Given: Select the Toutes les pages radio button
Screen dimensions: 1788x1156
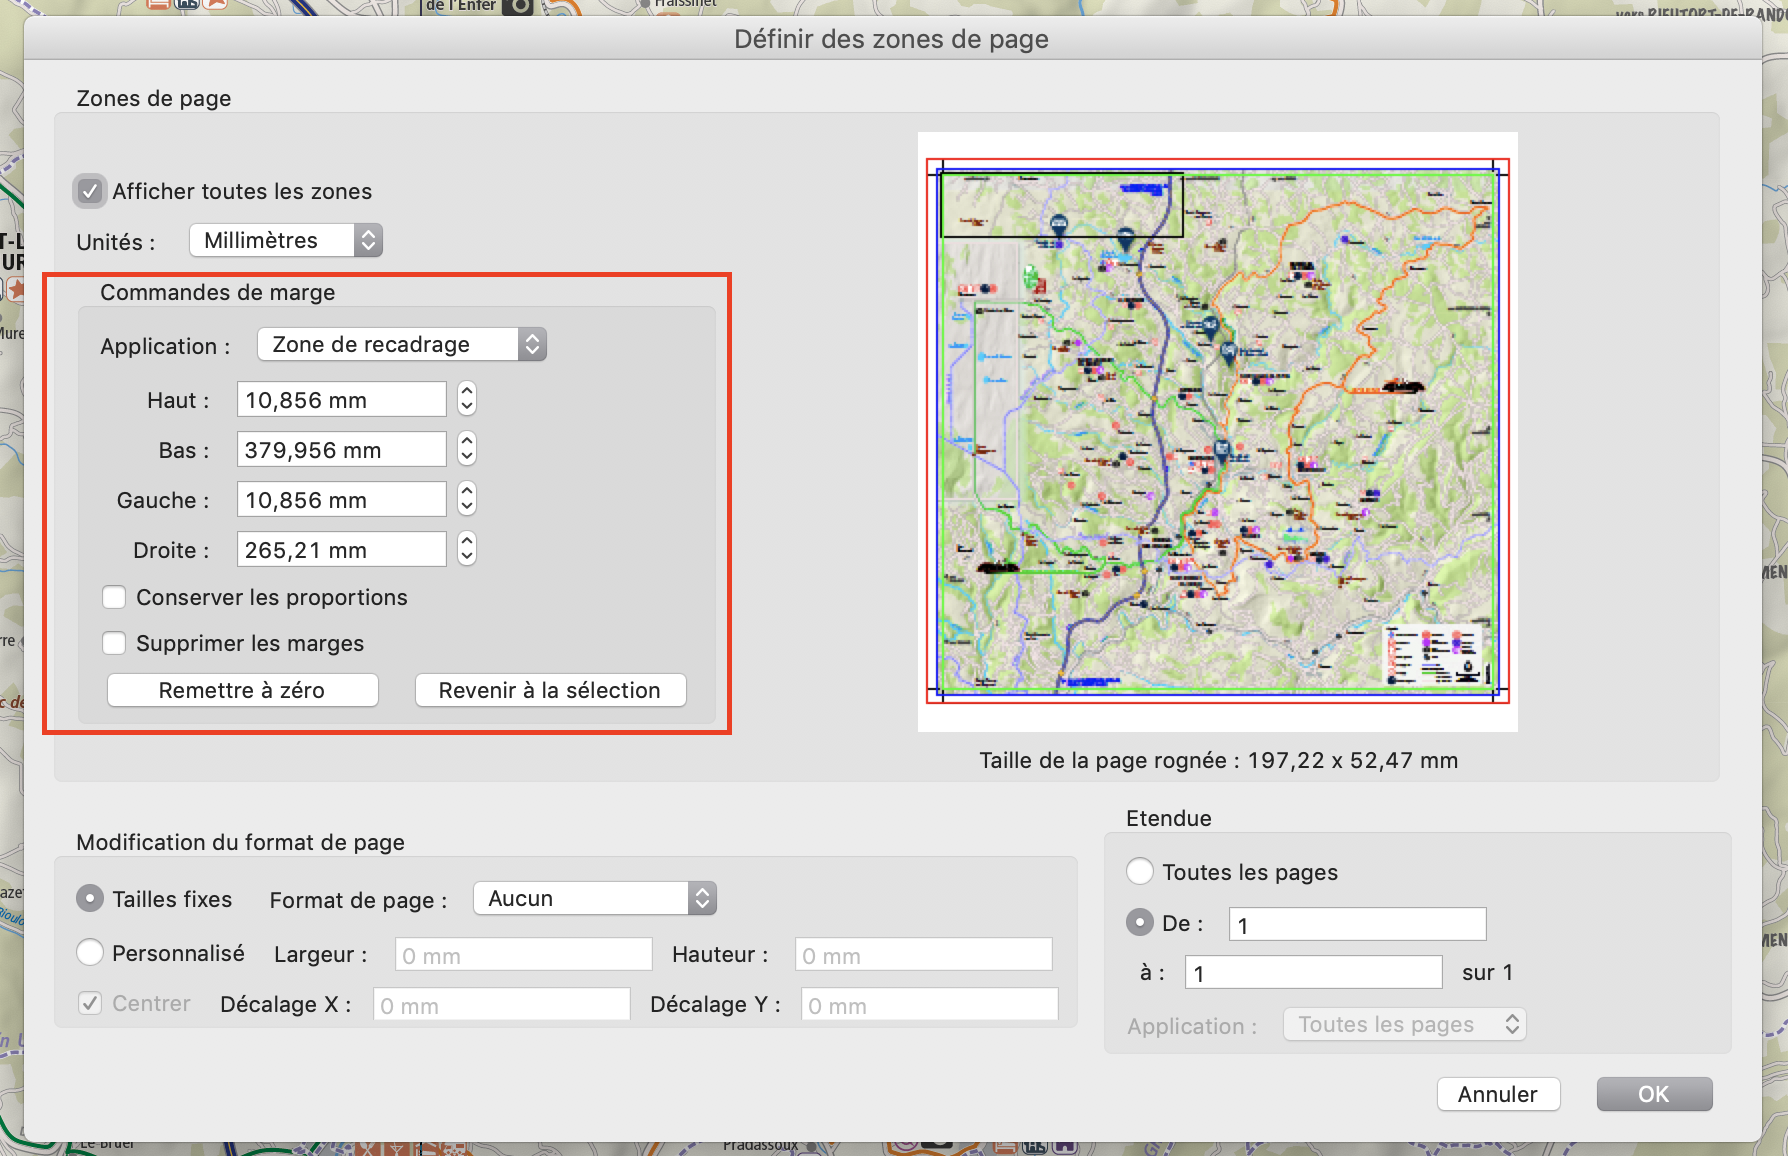Looking at the screenshot, I should pos(1140,872).
